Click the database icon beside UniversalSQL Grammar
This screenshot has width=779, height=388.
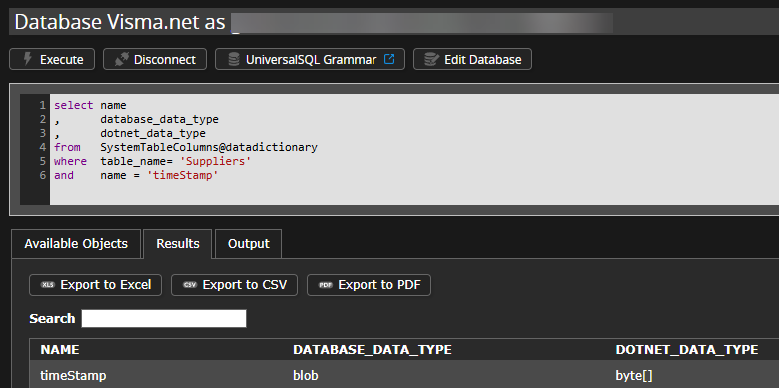pos(234,60)
